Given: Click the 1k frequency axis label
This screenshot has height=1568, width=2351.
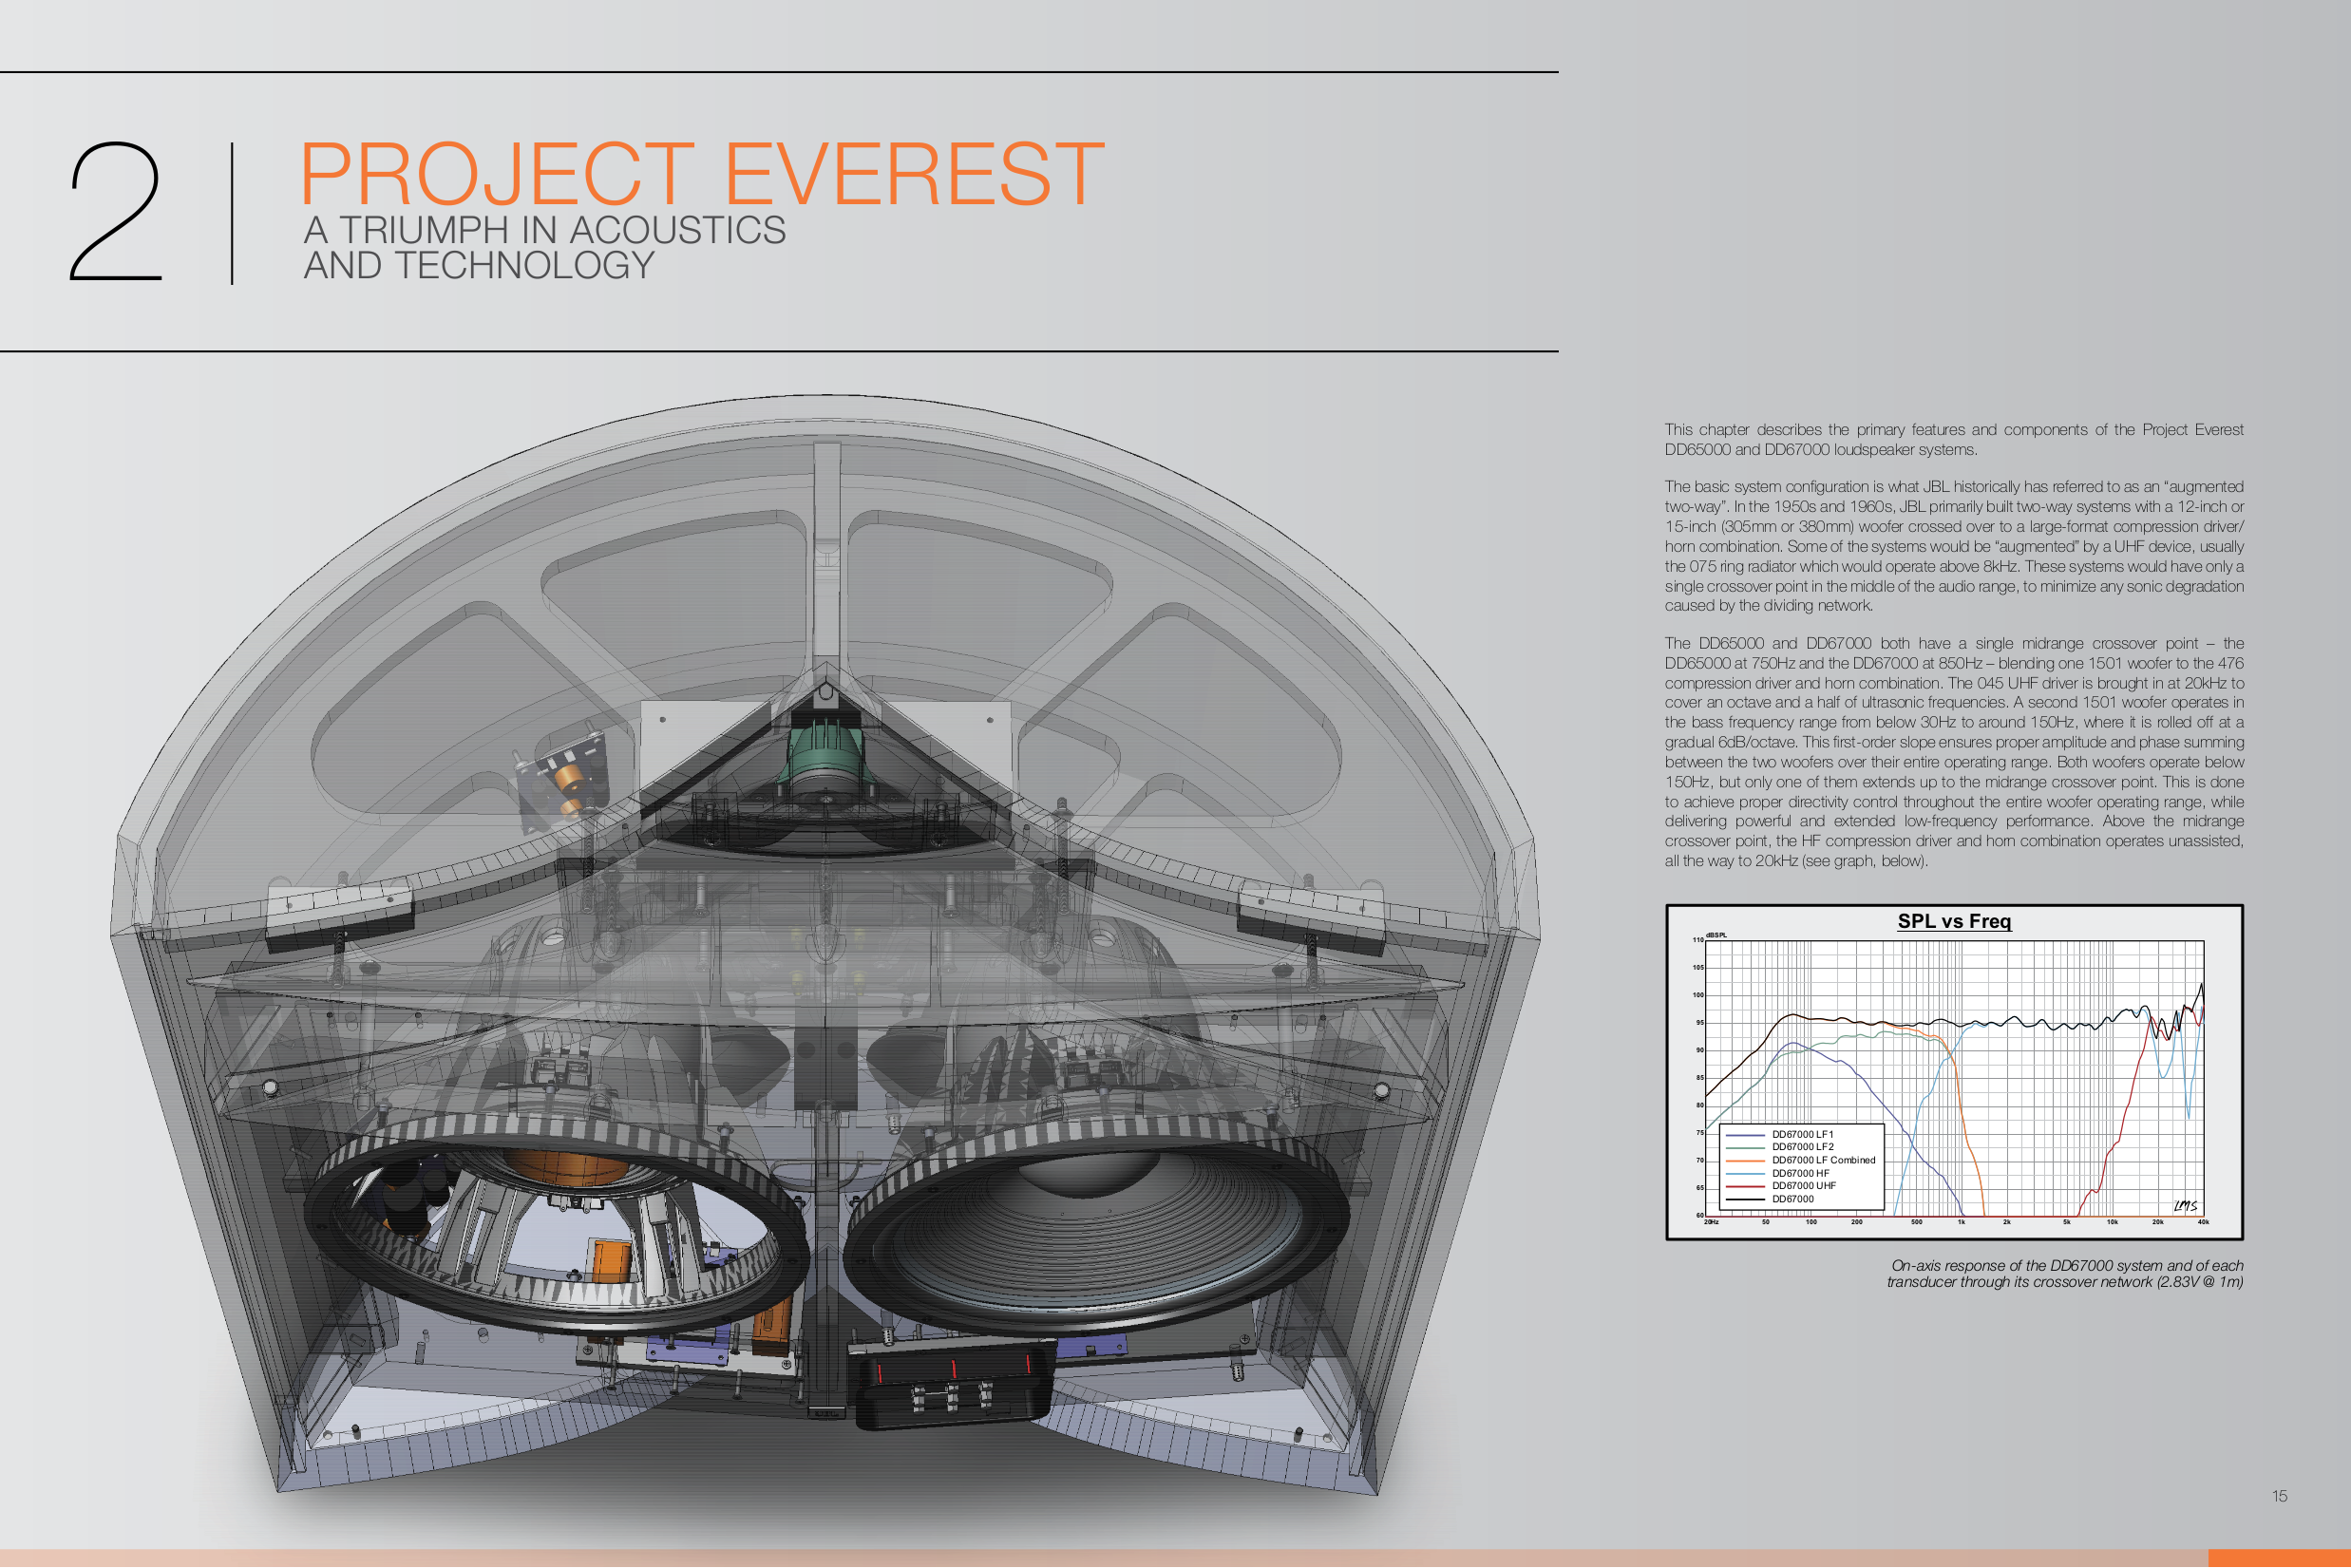Looking at the screenshot, I should coord(1961,1222).
